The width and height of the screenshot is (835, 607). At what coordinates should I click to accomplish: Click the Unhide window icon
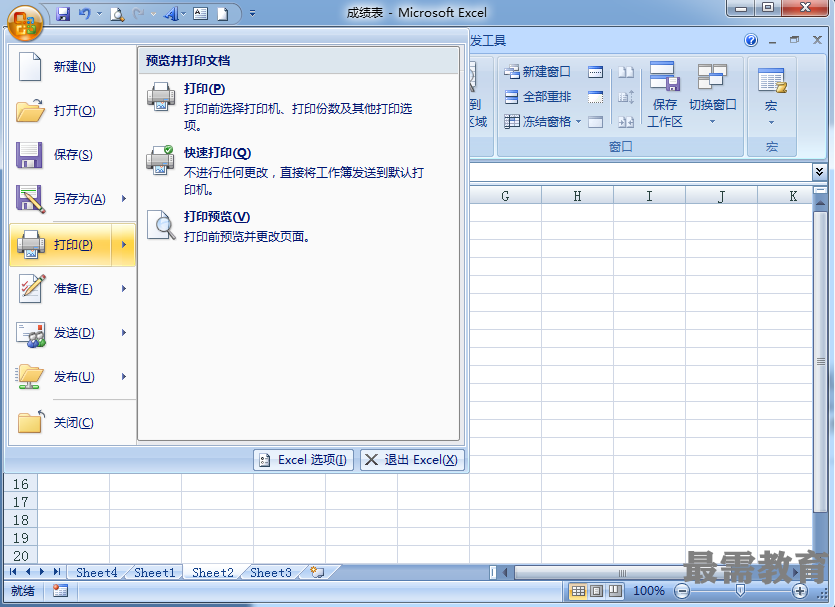pos(595,122)
